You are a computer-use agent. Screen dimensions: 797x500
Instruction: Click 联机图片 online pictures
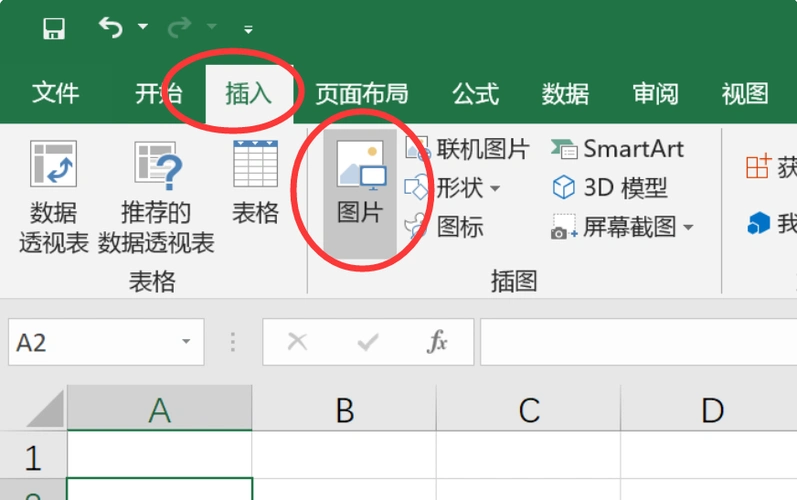[x=467, y=149]
